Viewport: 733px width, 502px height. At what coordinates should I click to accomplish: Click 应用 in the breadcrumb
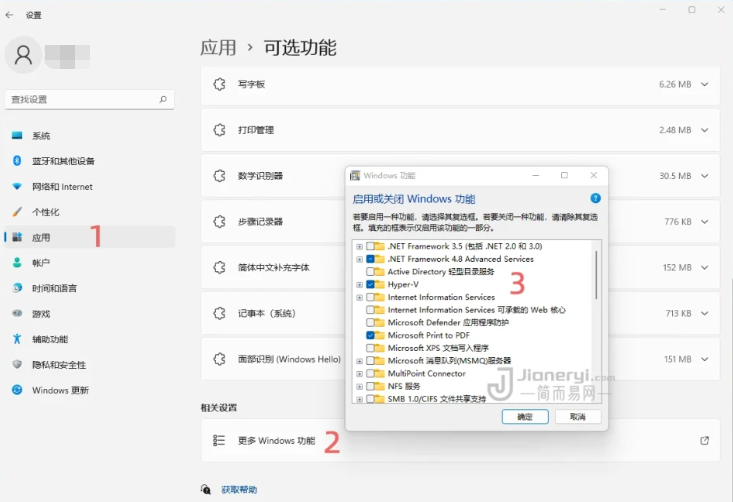pyautogui.click(x=218, y=48)
